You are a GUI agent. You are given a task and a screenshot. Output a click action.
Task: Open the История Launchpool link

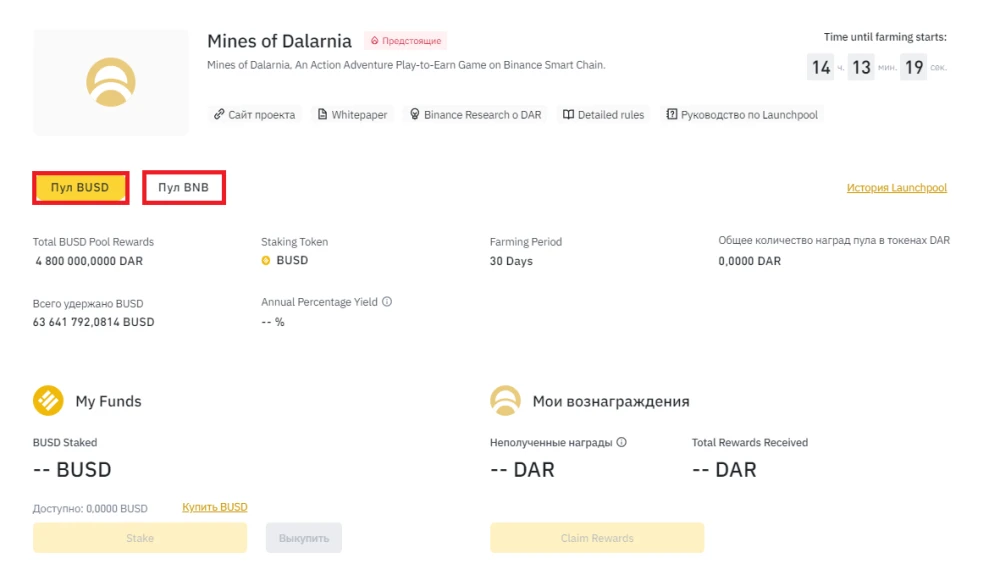[x=896, y=187]
